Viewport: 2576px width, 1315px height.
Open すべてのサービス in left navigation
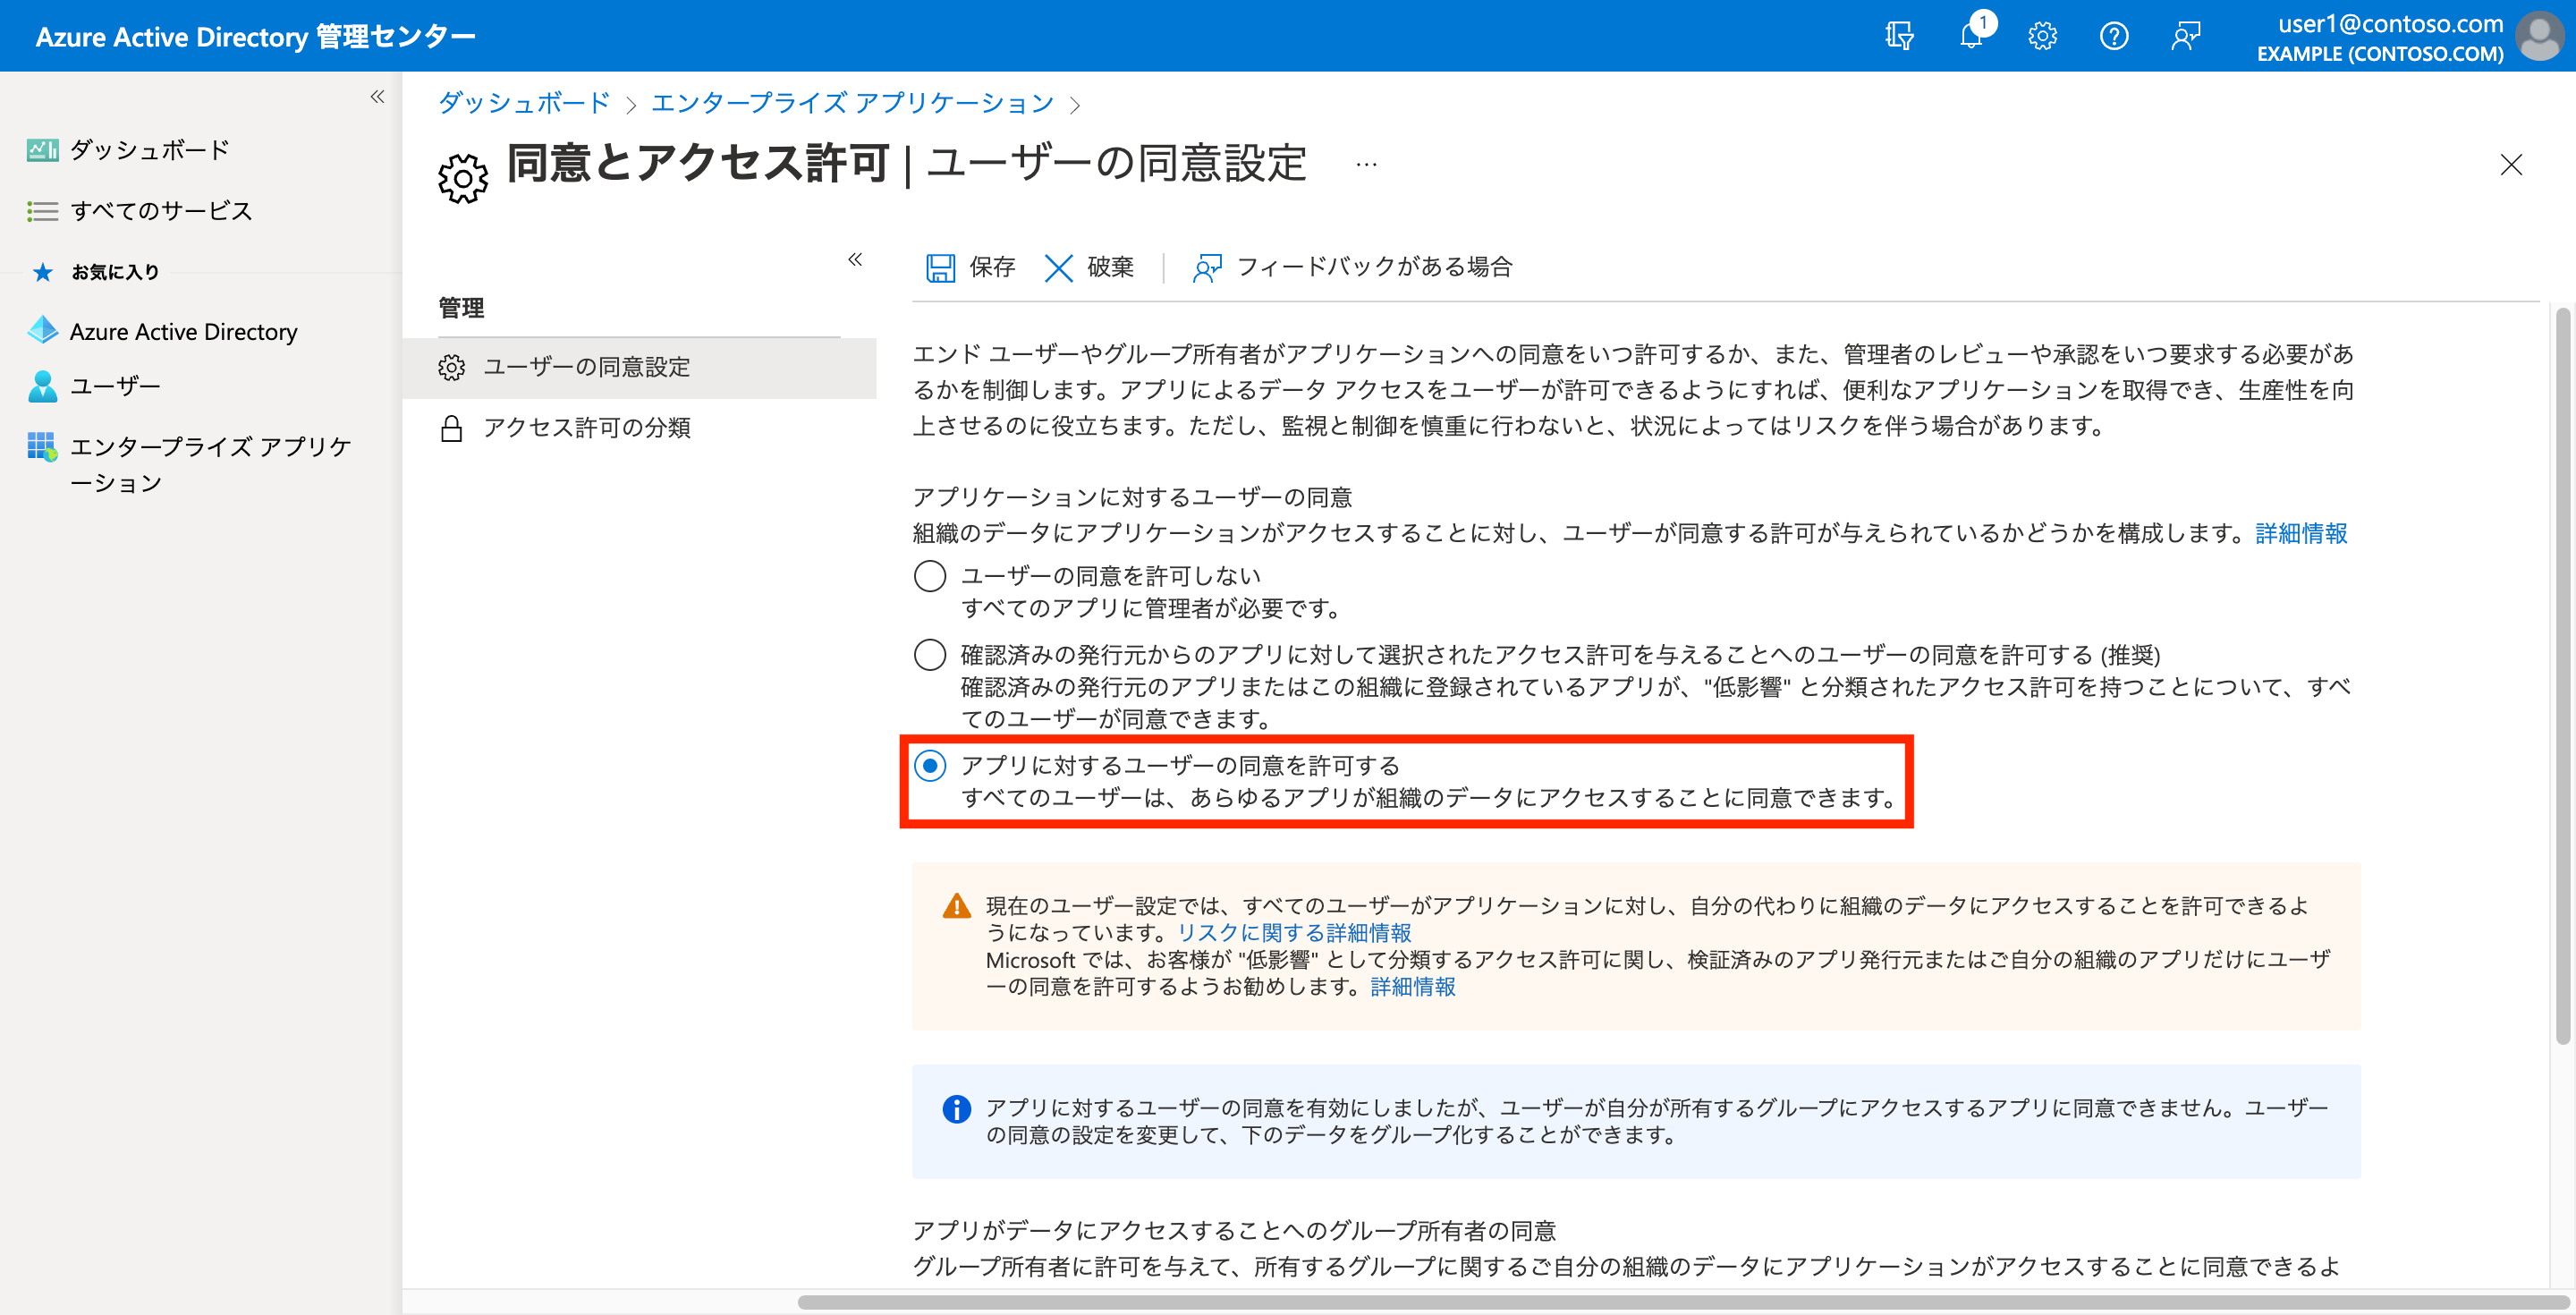pyautogui.click(x=161, y=211)
